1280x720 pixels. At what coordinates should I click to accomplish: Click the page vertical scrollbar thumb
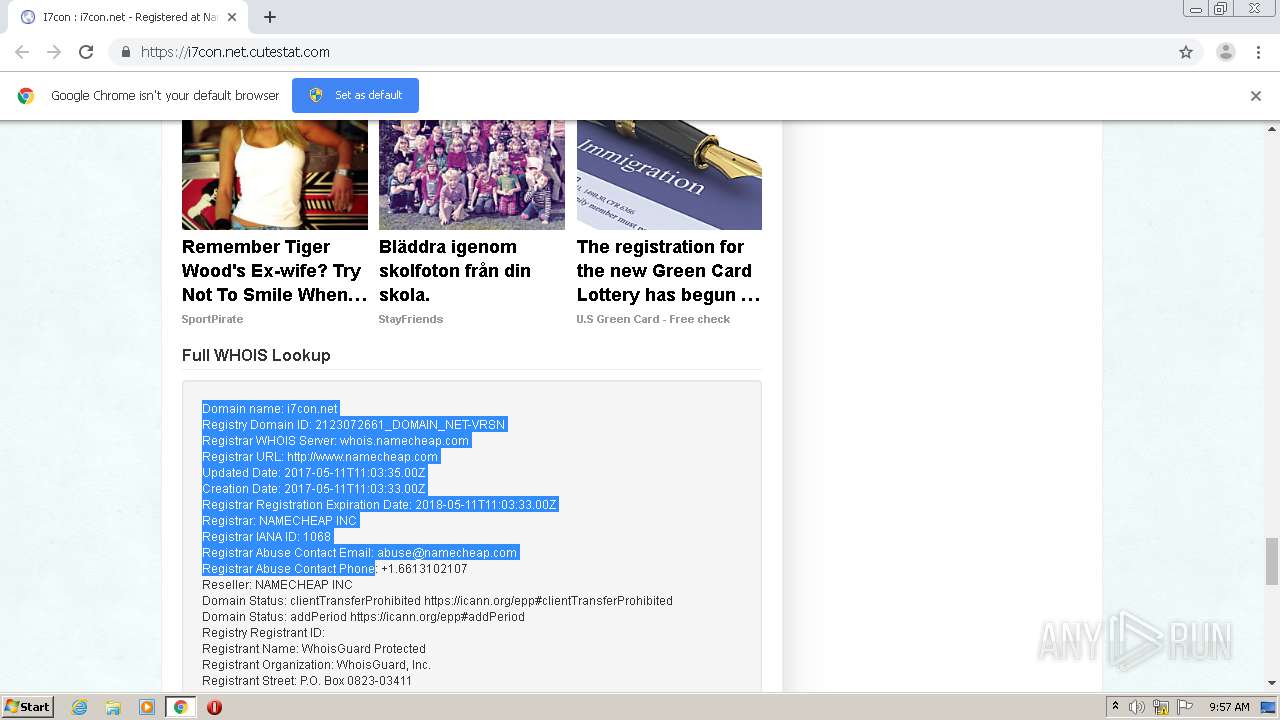[1272, 561]
